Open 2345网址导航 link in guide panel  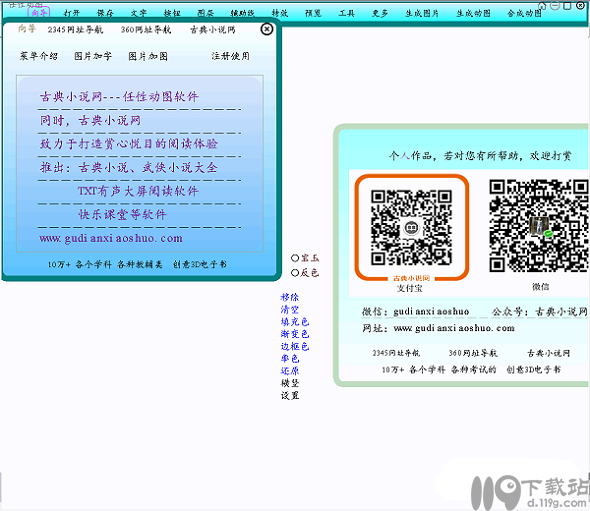75,29
